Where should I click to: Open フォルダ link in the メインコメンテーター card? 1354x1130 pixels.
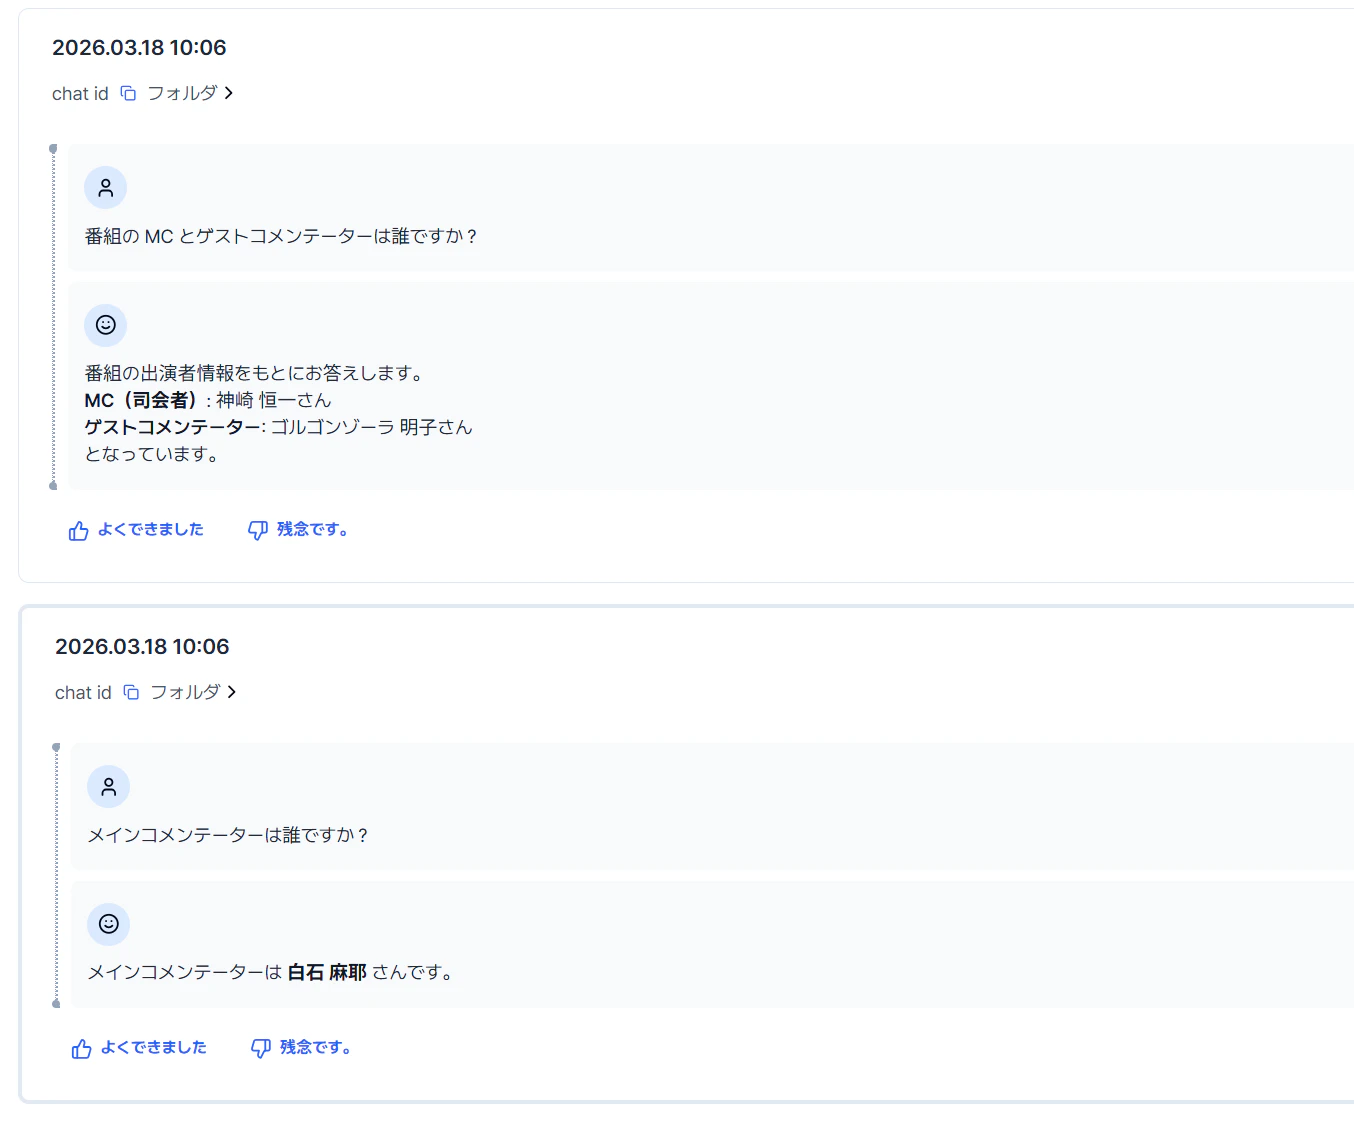tap(185, 692)
